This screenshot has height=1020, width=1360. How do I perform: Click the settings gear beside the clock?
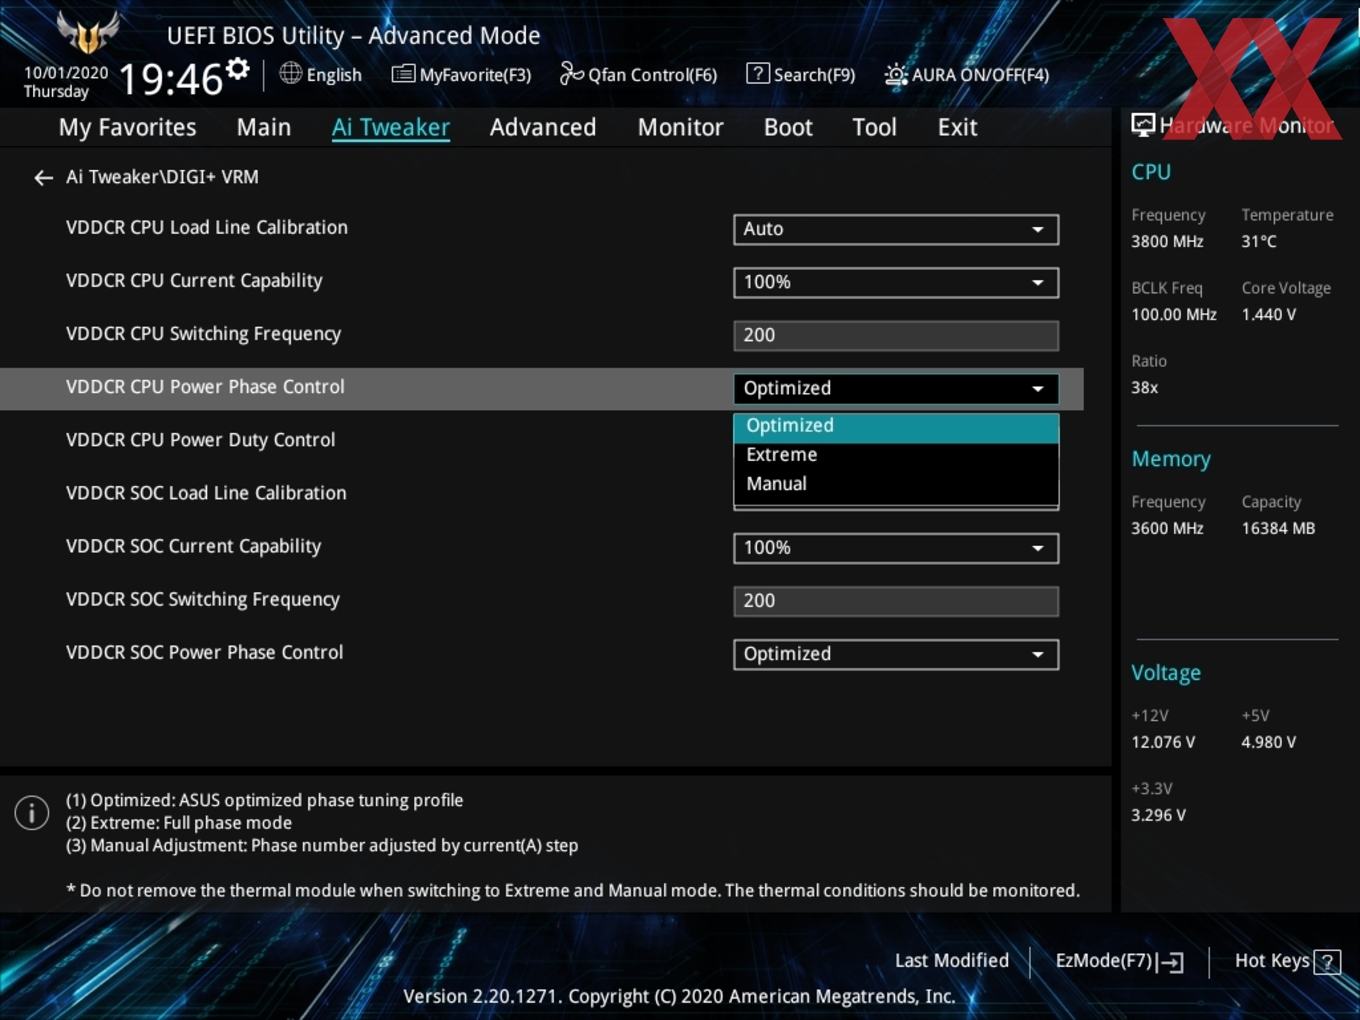(238, 69)
